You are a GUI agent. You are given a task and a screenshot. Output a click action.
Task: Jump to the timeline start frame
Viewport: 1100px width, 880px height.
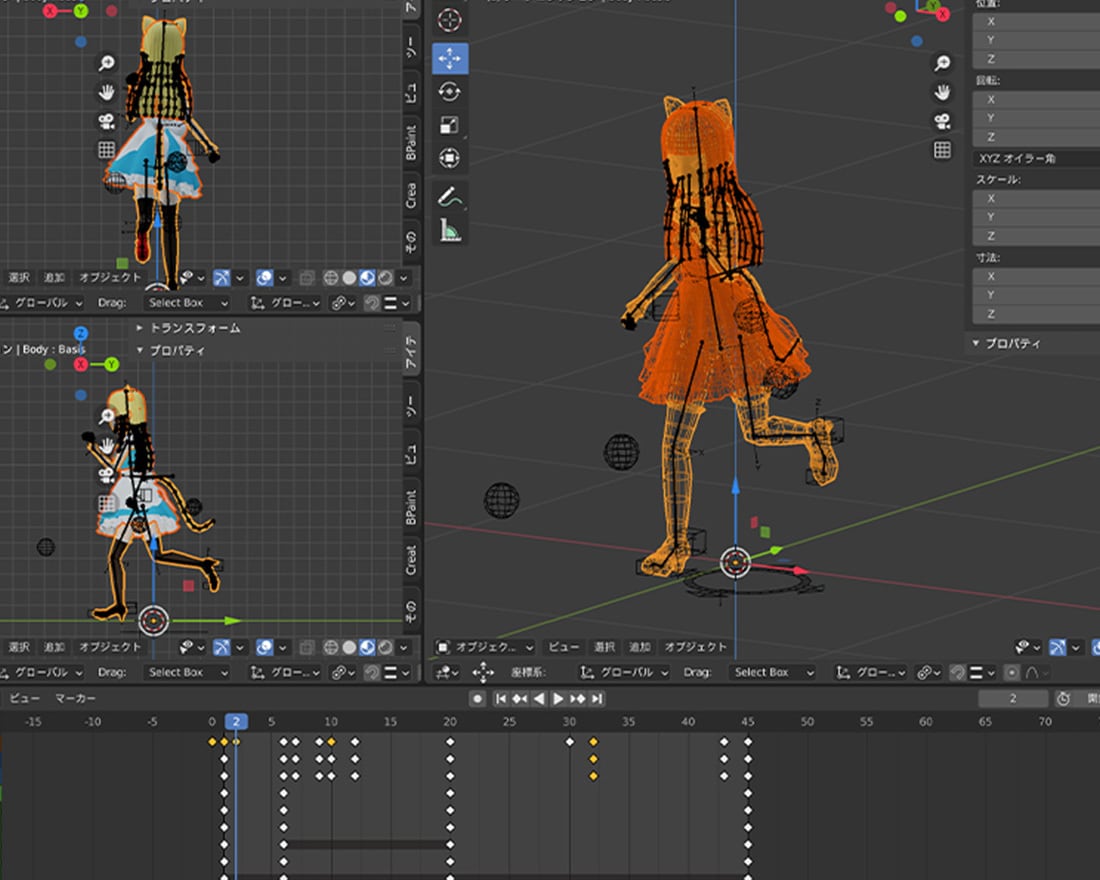[500, 698]
